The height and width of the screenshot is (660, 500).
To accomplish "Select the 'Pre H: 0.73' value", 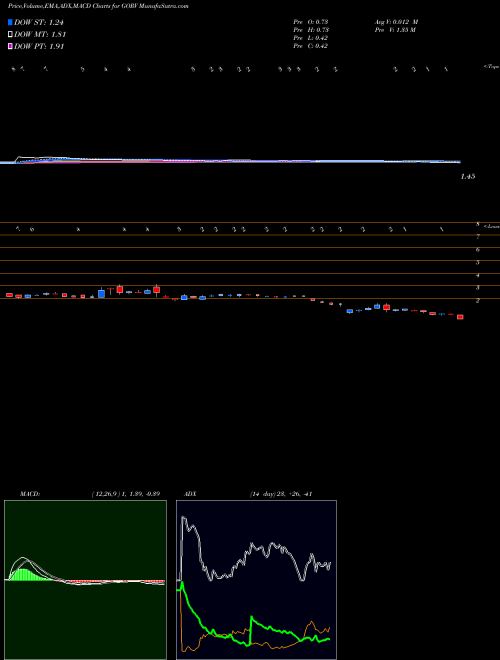I will (x=311, y=30).
